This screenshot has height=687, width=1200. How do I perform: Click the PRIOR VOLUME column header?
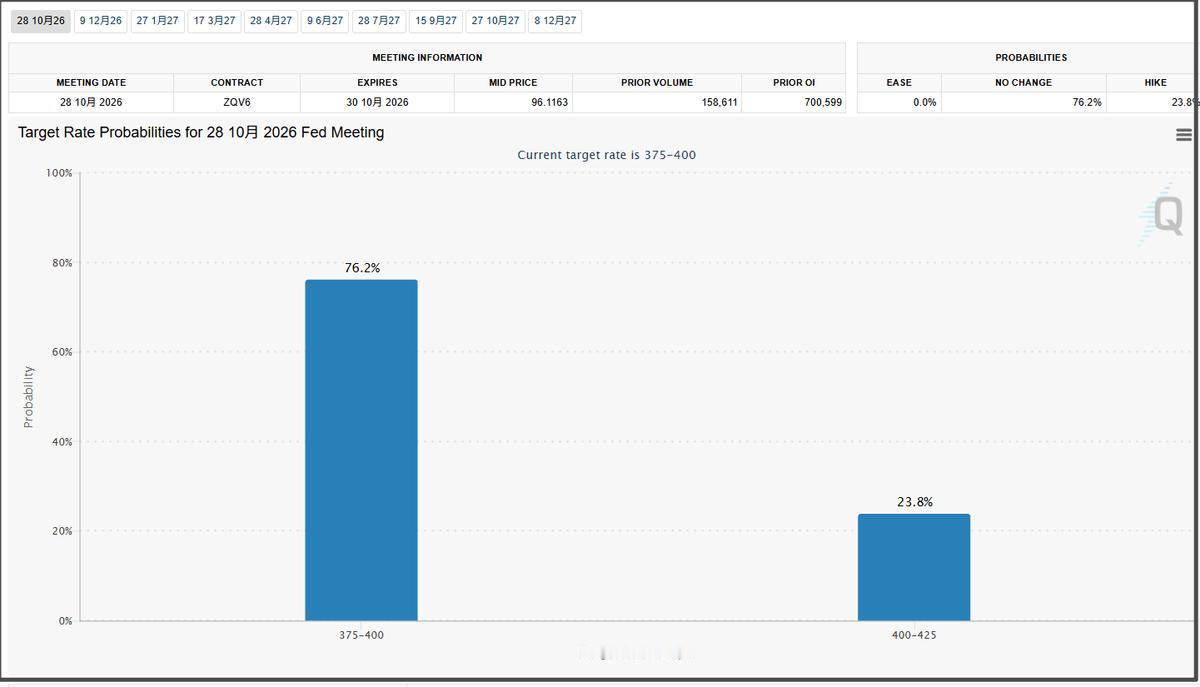pos(657,82)
